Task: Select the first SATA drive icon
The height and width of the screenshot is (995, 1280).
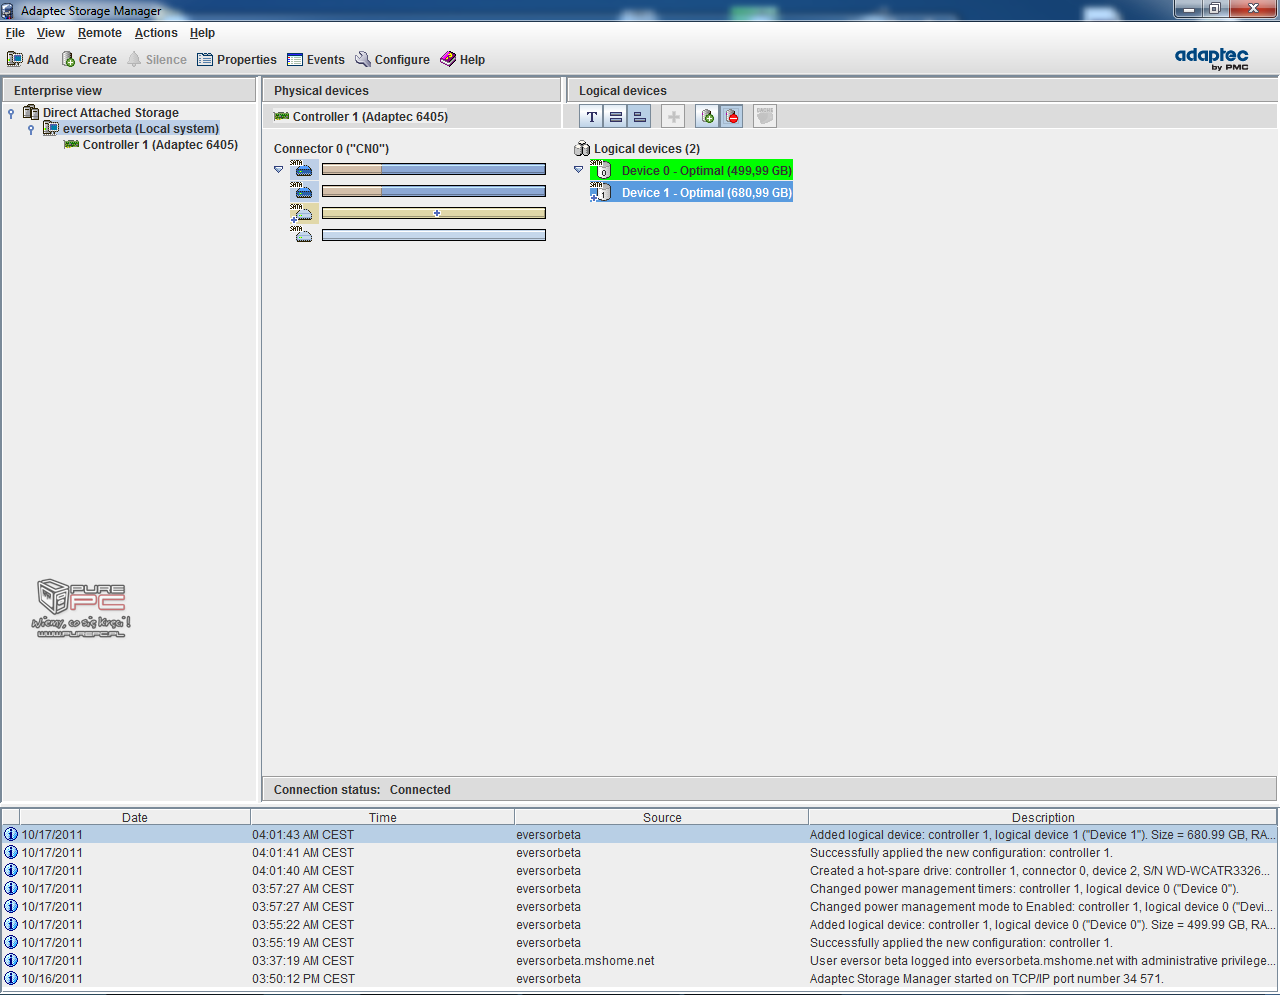Action: tap(302, 169)
